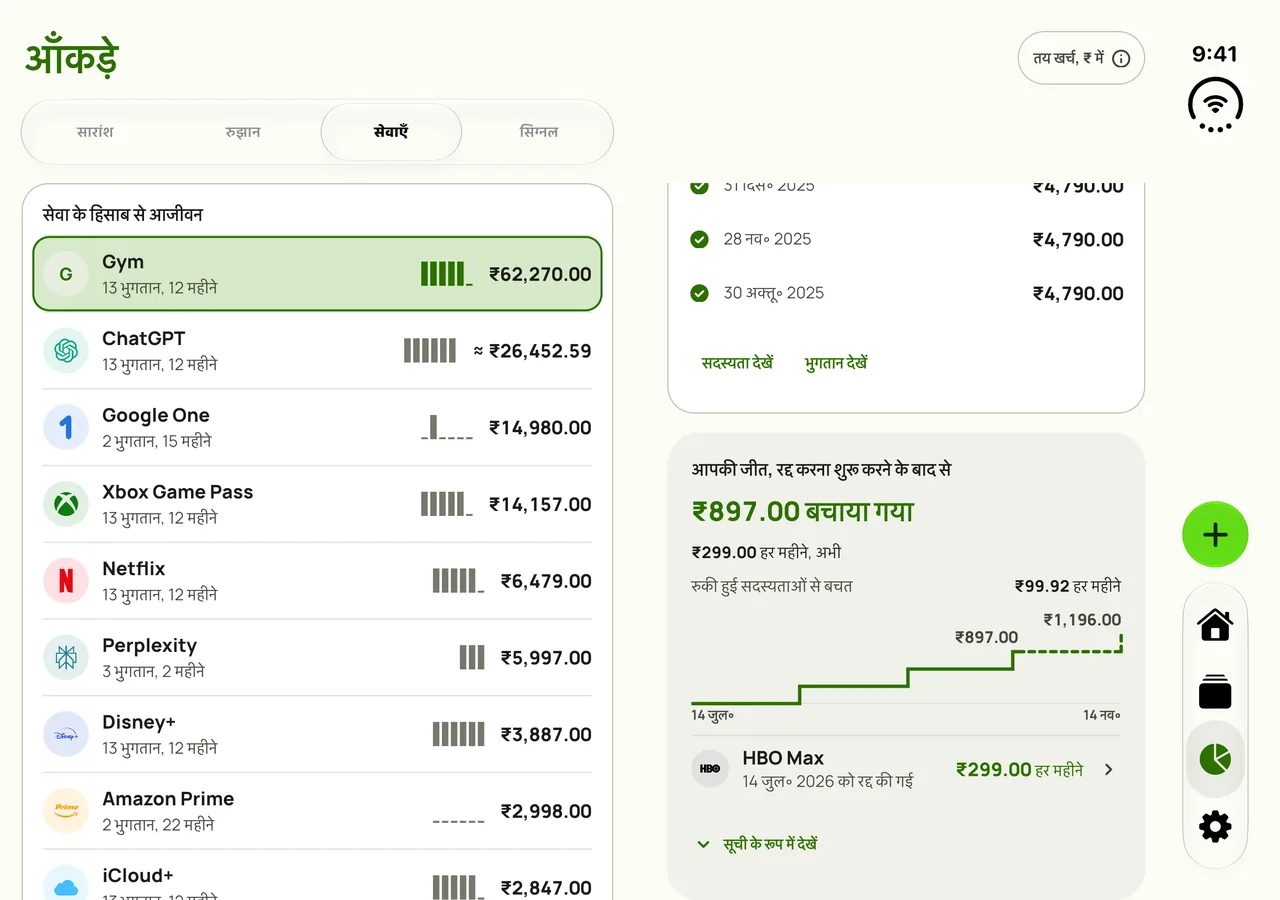This screenshot has height=900, width=1280.
Task: Click the ₹99.92 हर महीने value
Action: [x=1068, y=586]
